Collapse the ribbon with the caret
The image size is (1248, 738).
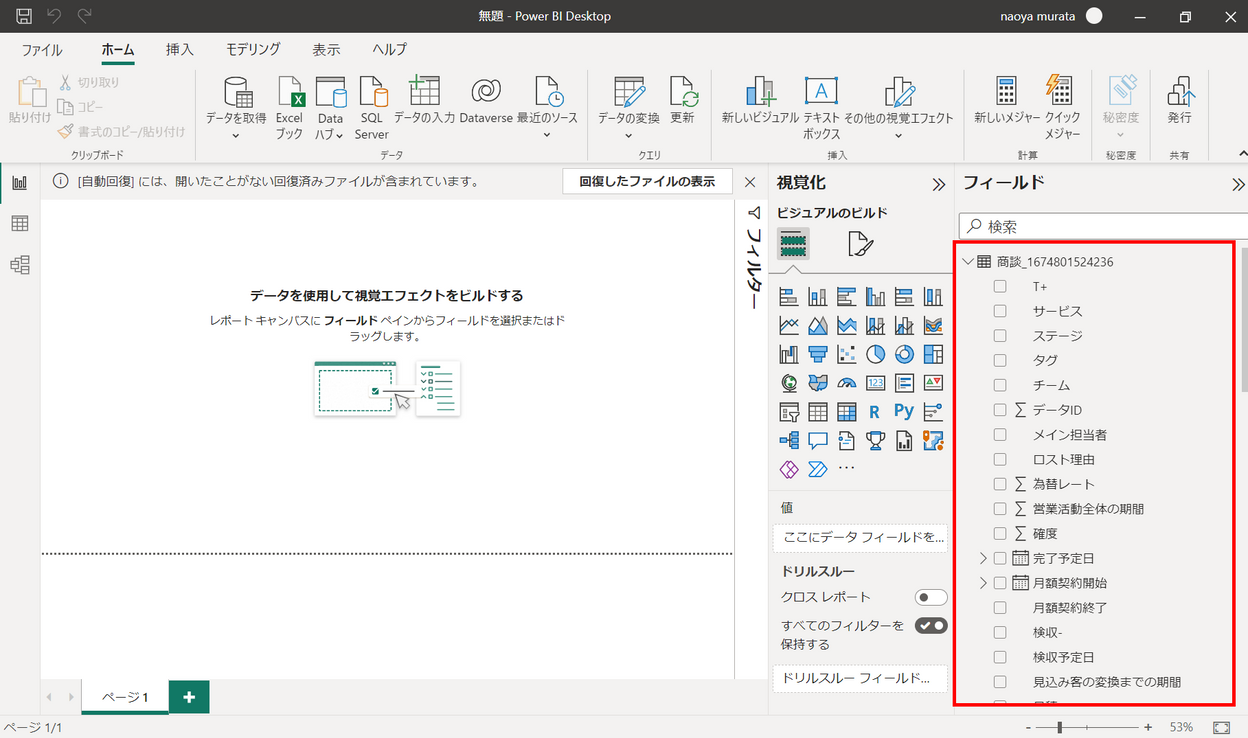pyautogui.click(x=1242, y=153)
